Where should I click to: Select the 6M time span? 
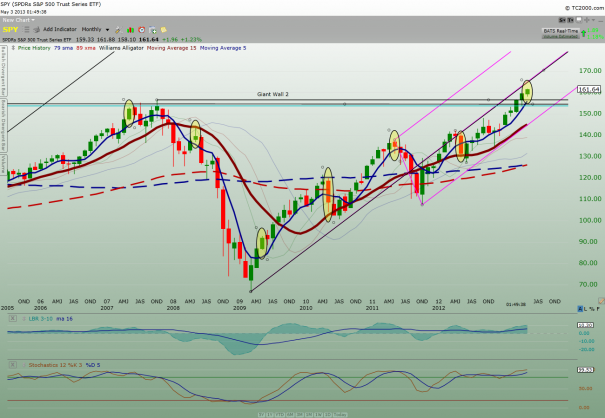pyautogui.click(x=290, y=415)
